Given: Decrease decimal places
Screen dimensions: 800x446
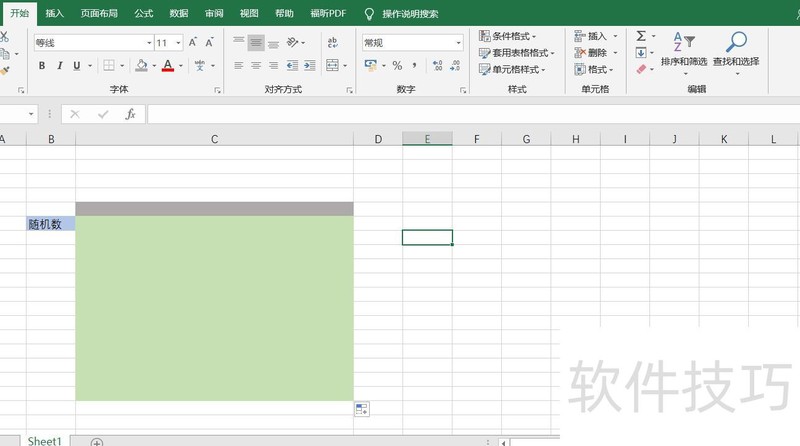Looking at the screenshot, I should [455, 65].
